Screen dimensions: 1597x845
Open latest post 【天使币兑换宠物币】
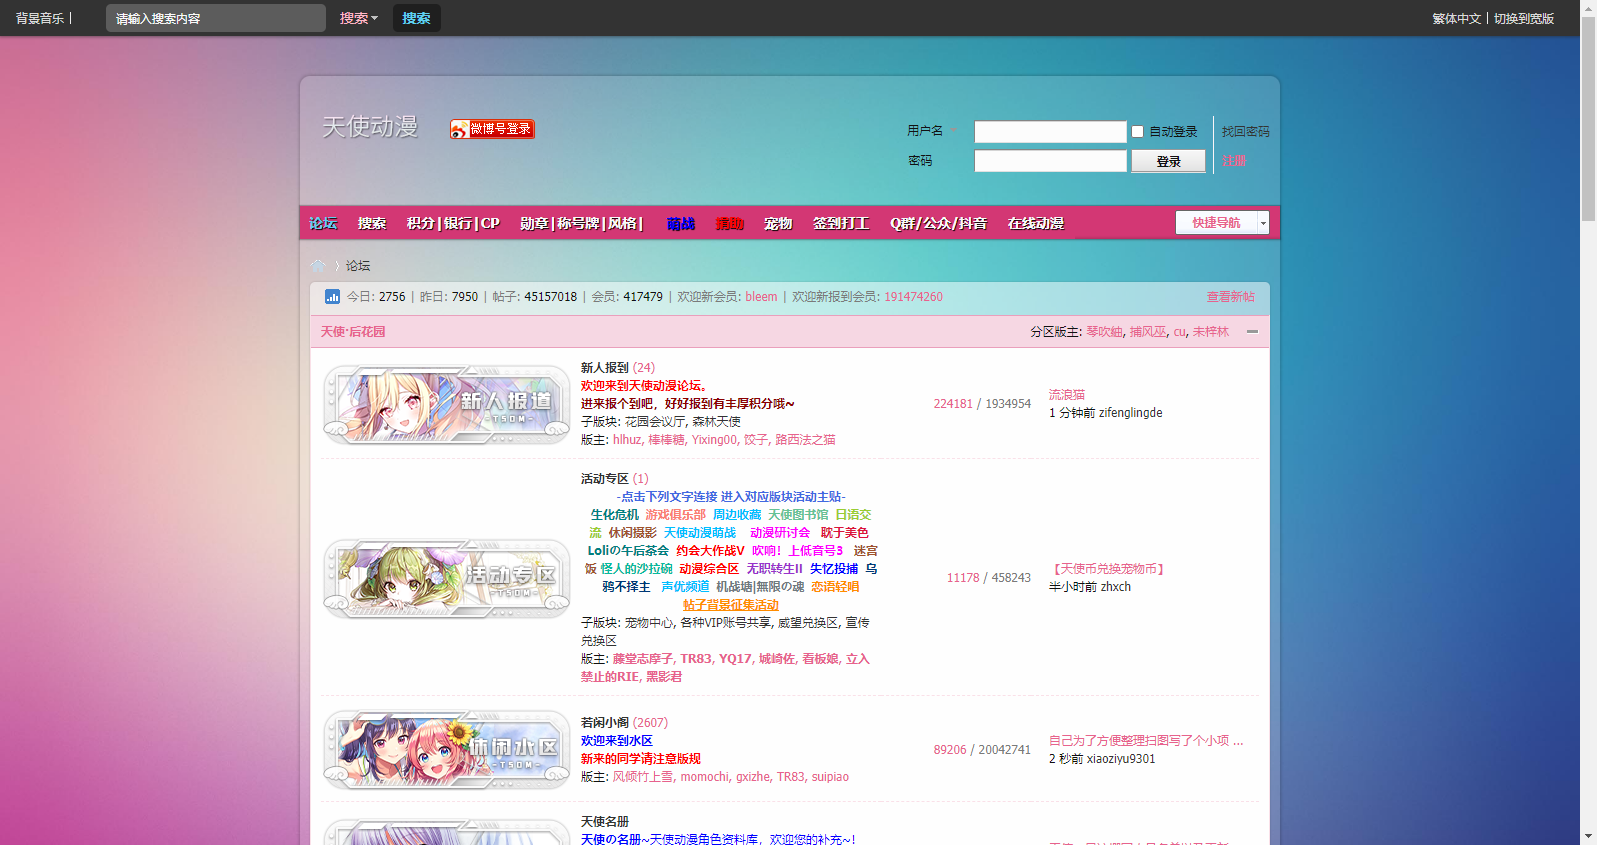(x=1108, y=569)
